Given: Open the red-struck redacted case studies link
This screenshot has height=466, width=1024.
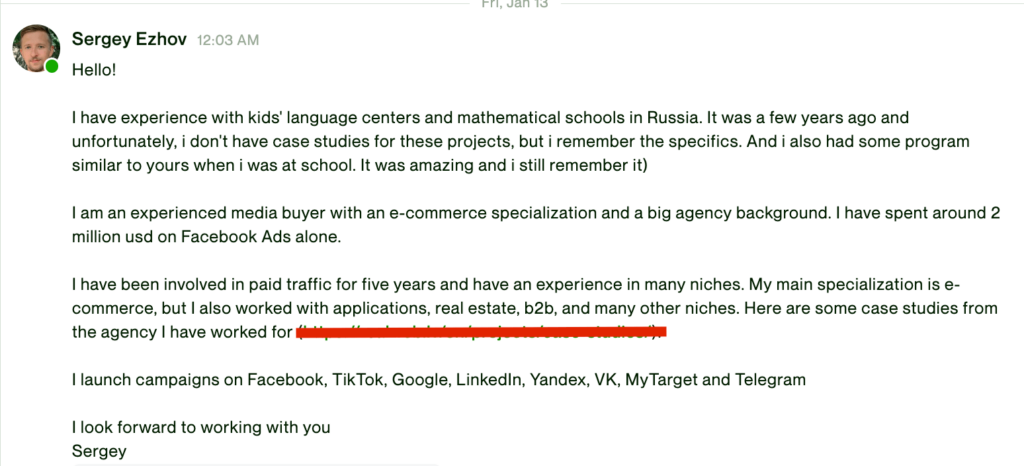Looking at the screenshot, I should [x=482, y=332].
